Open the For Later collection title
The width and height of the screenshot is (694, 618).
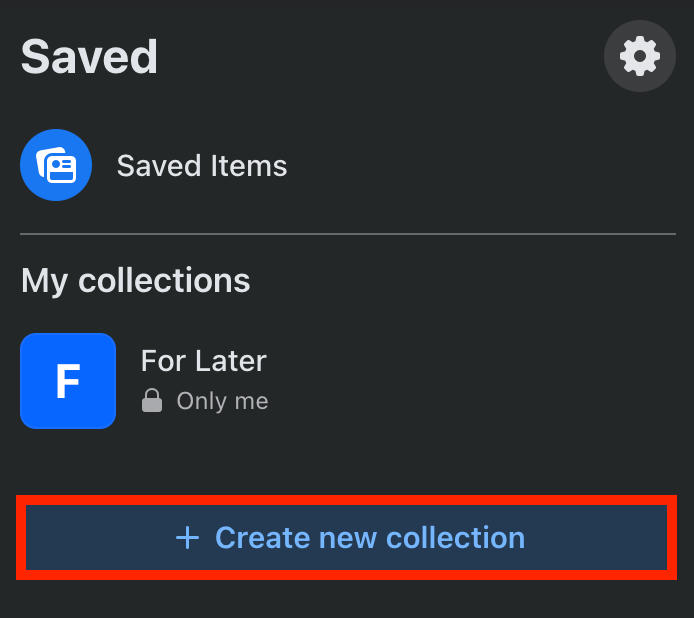203,360
